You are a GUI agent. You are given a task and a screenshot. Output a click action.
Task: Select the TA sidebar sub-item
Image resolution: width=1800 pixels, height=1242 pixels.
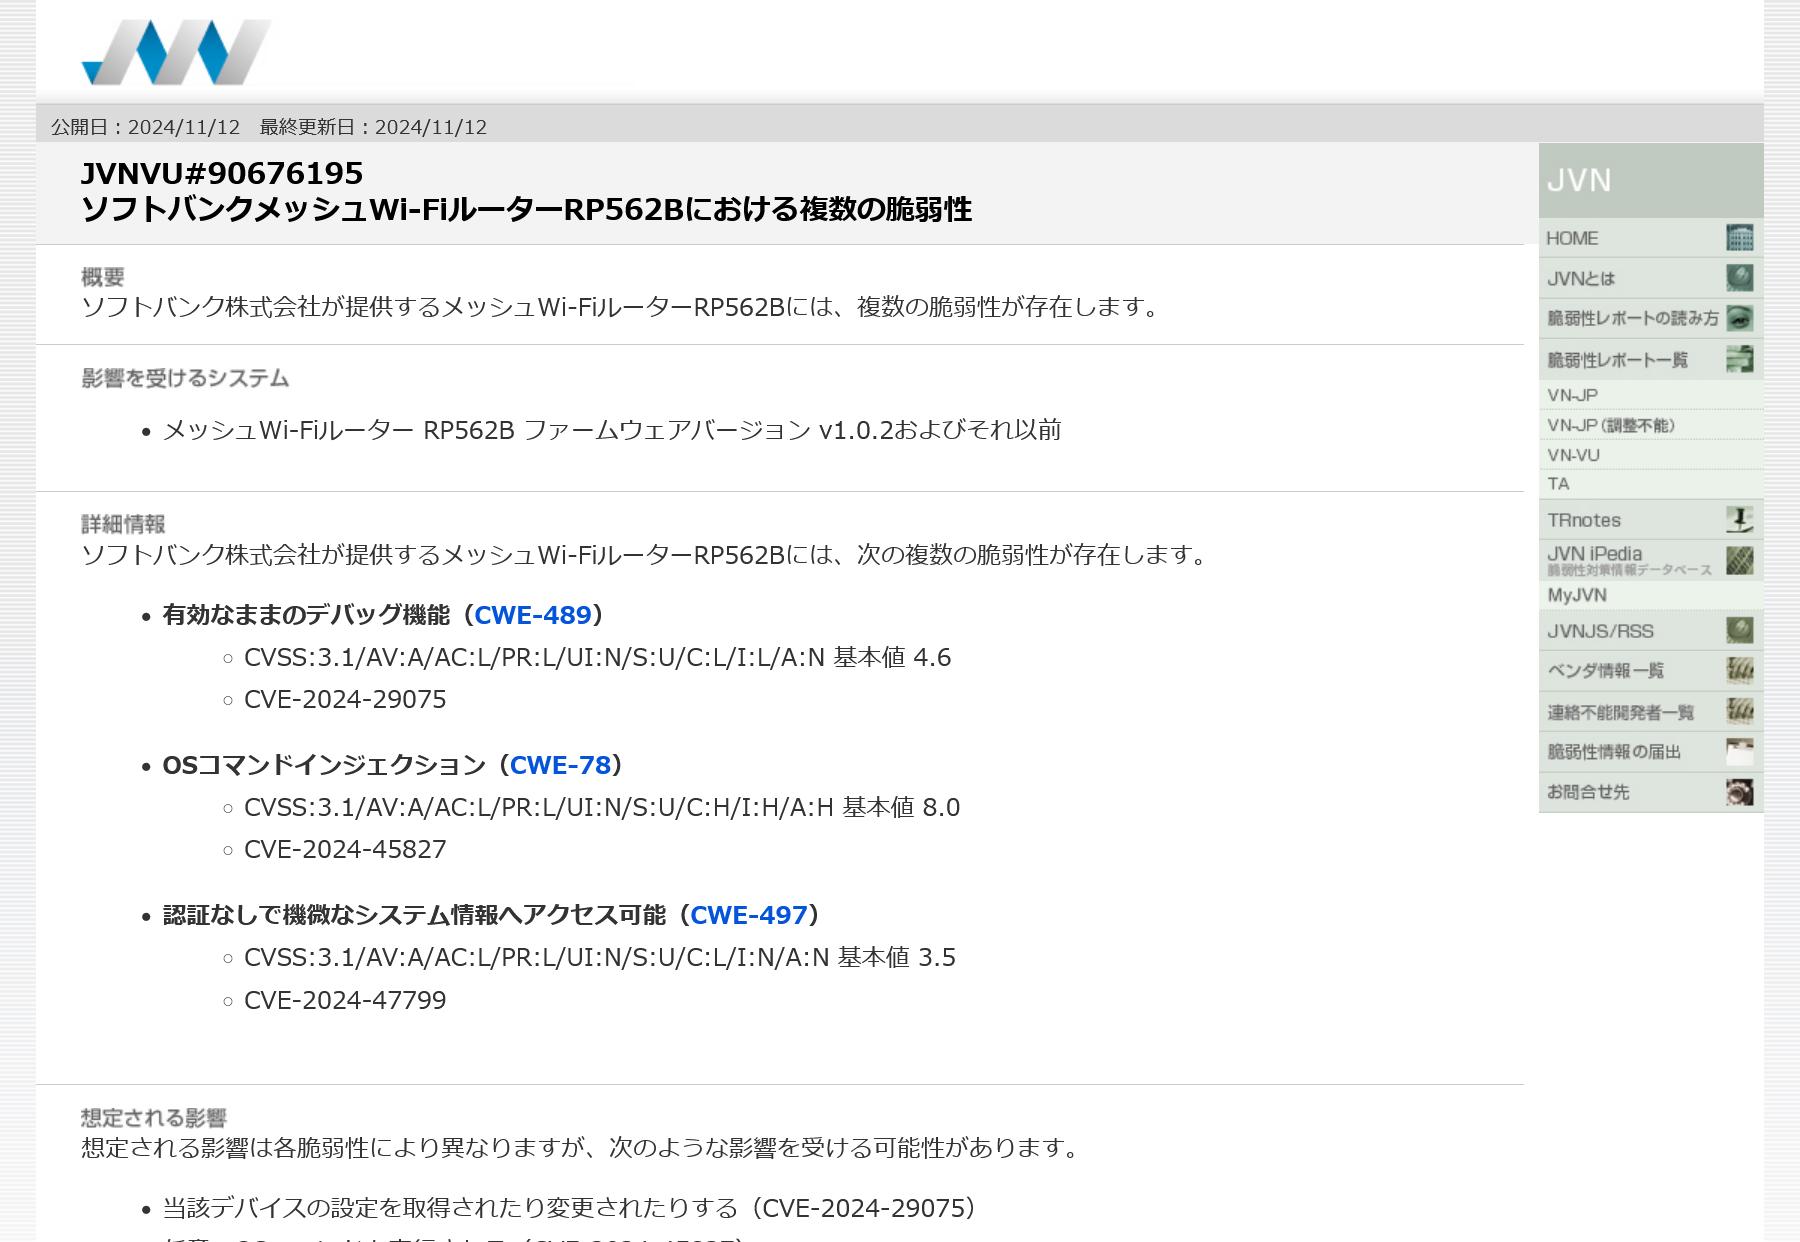point(1651,484)
